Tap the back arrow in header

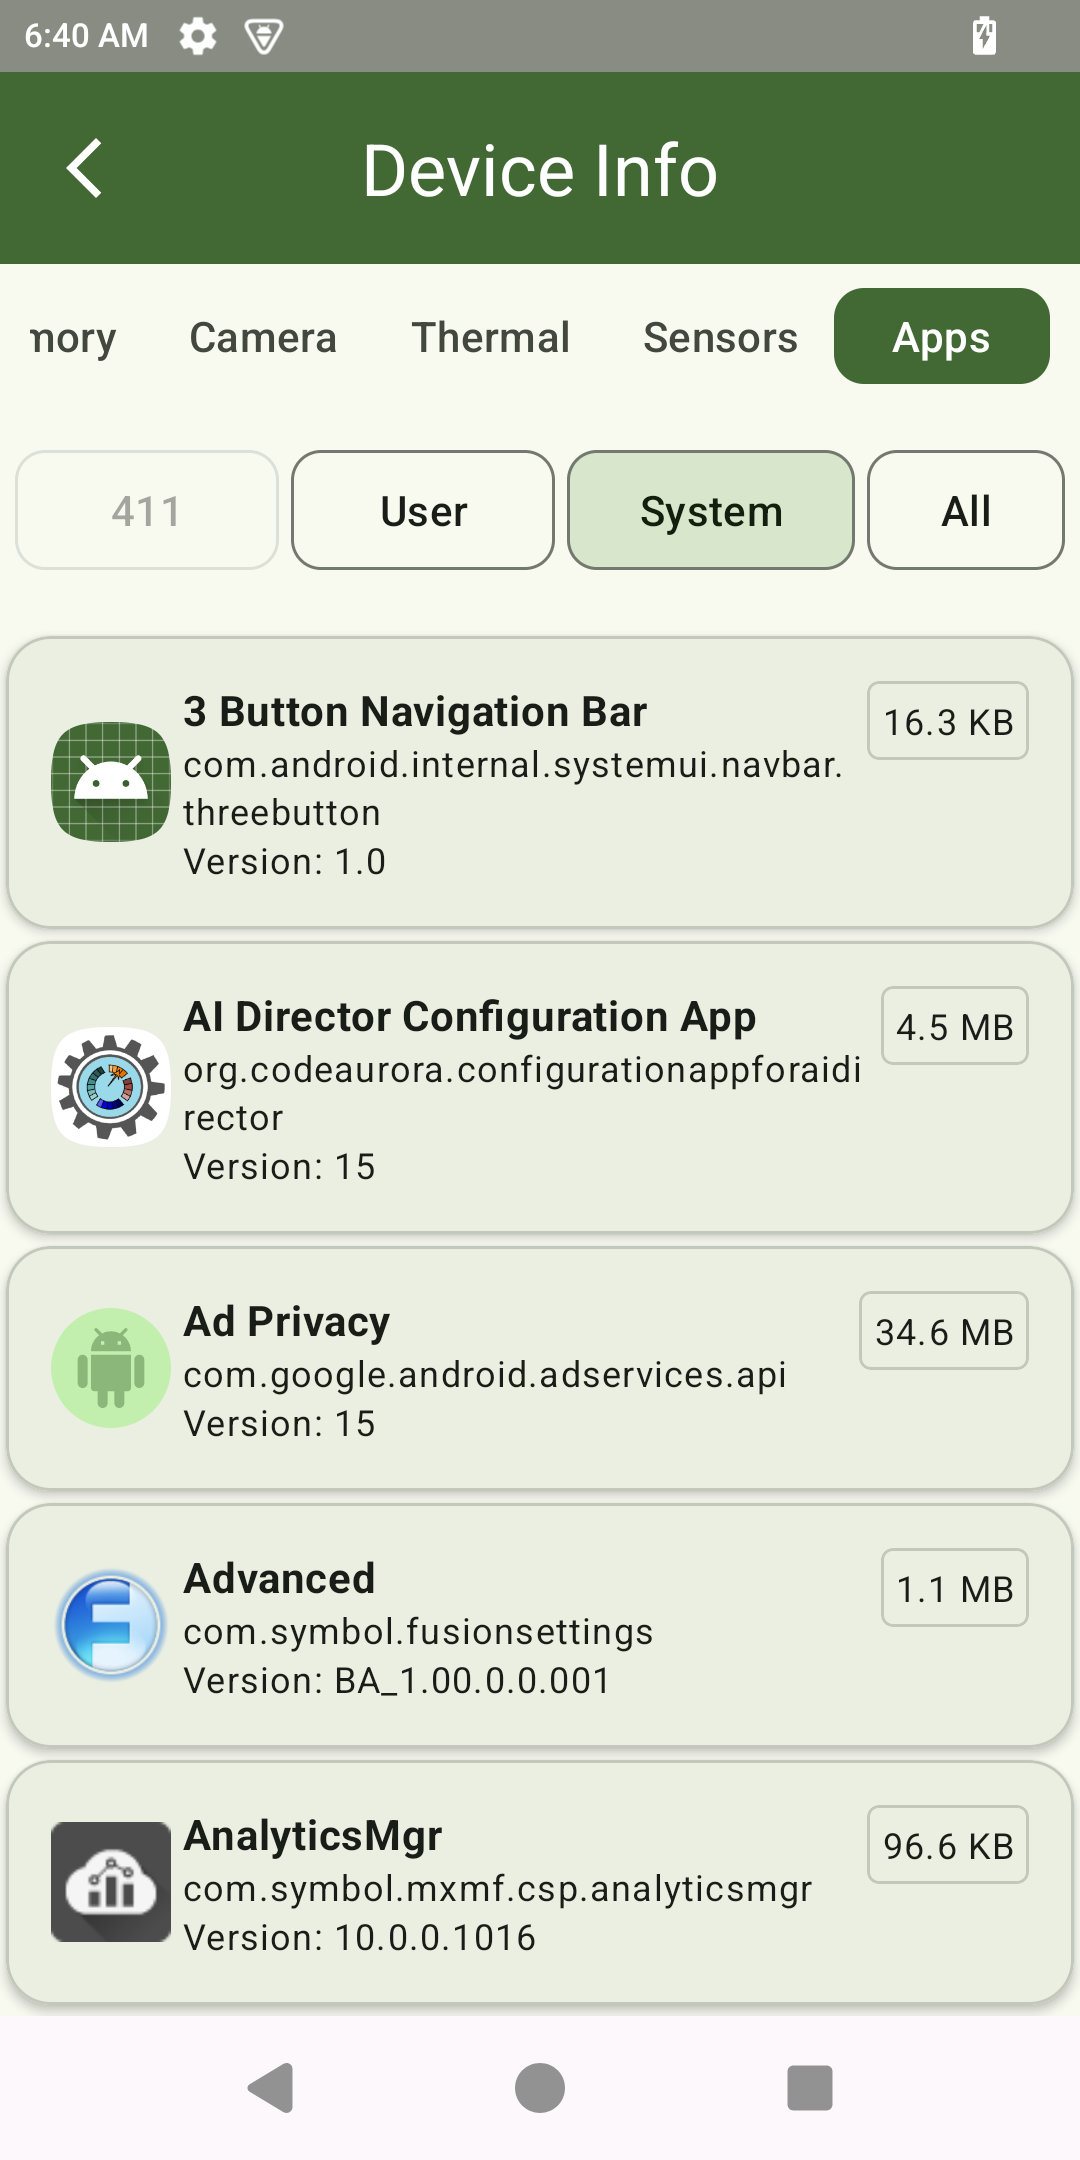pyautogui.click(x=86, y=168)
